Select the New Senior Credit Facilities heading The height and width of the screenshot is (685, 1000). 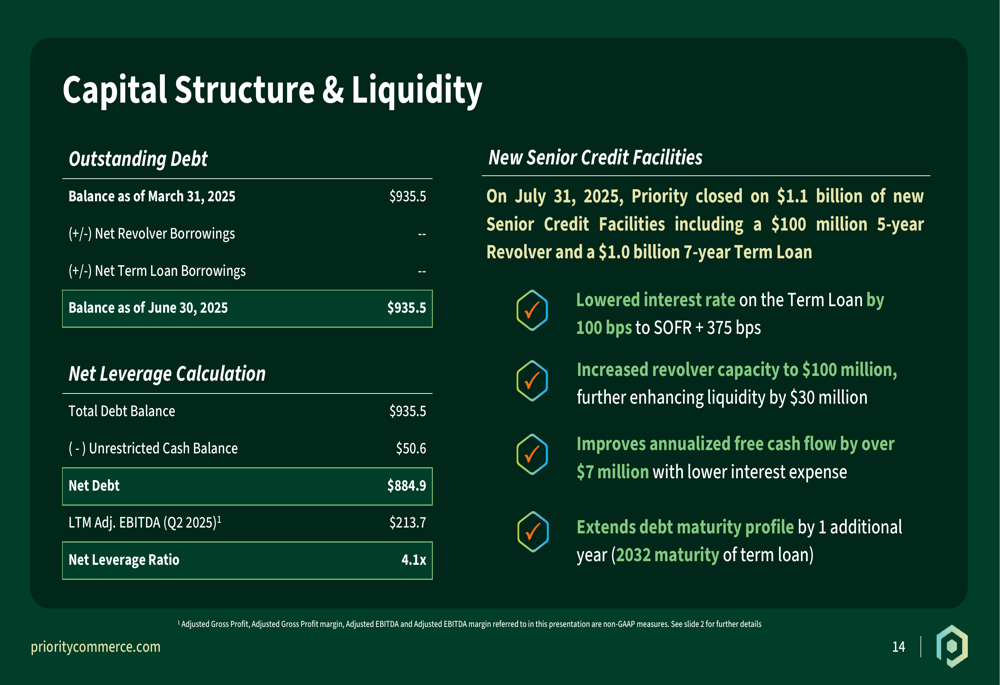coord(595,158)
